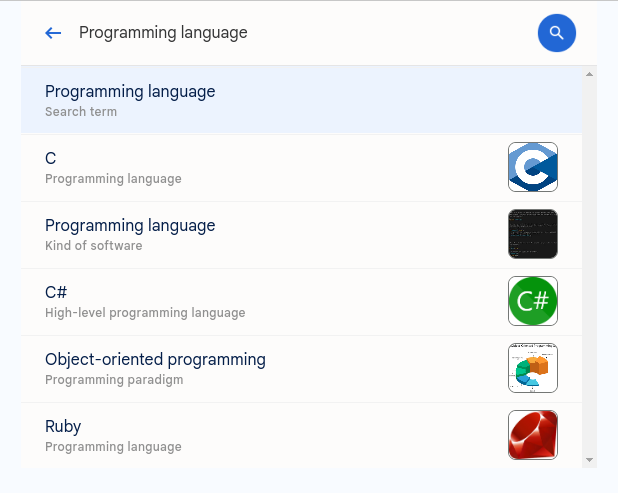Select Object-oriented programming suggestion
The width and height of the screenshot is (618, 493).
(301, 369)
